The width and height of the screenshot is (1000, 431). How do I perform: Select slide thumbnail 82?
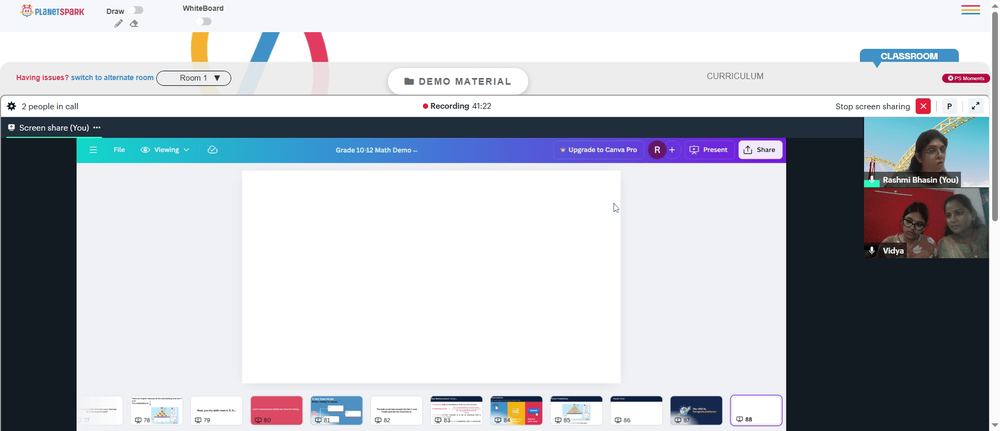[396, 411]
